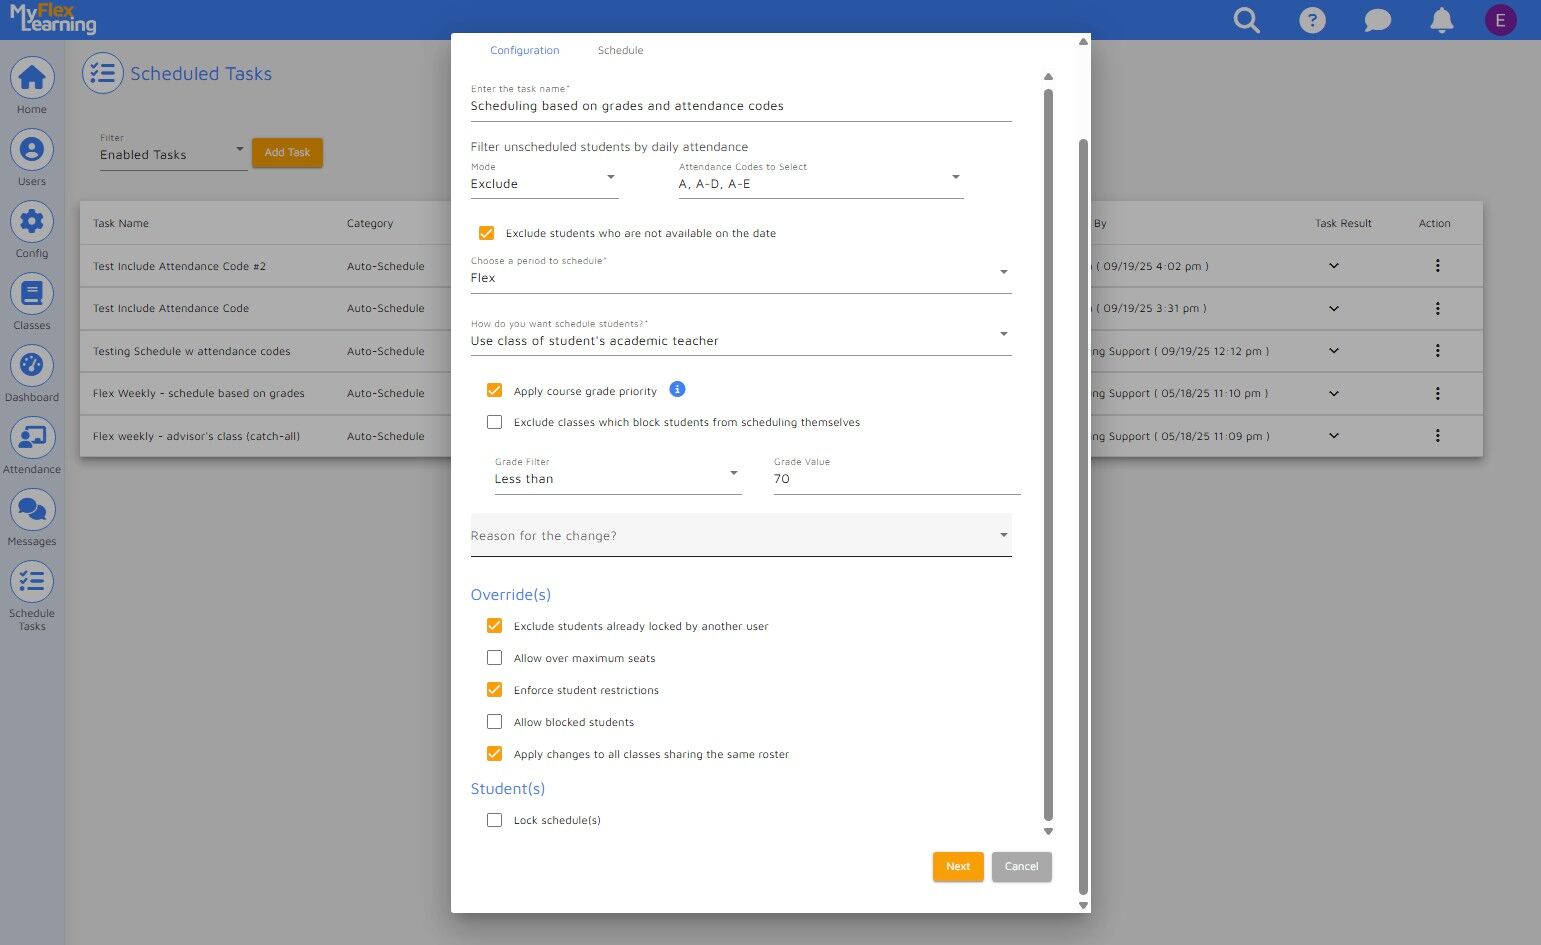The image size is (1541, 945).
Task: Select the Flex Weekly - schedule based on grades row
Action: 781,393
